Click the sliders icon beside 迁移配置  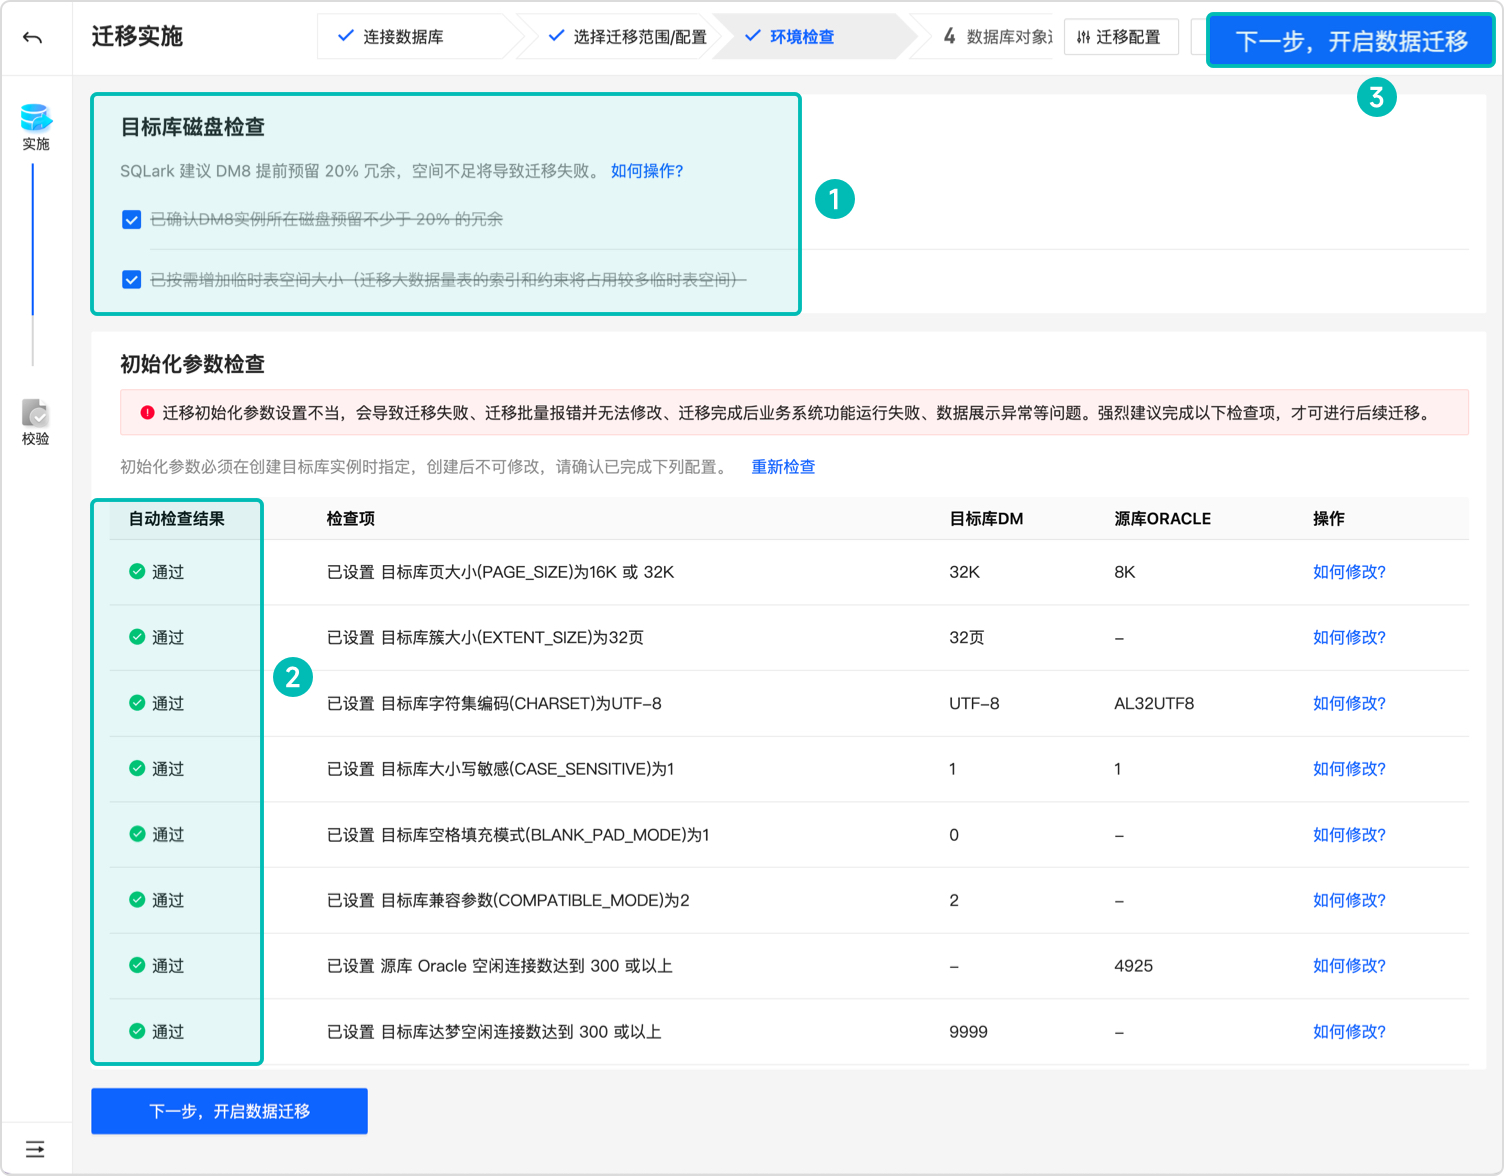point(1083,36)
